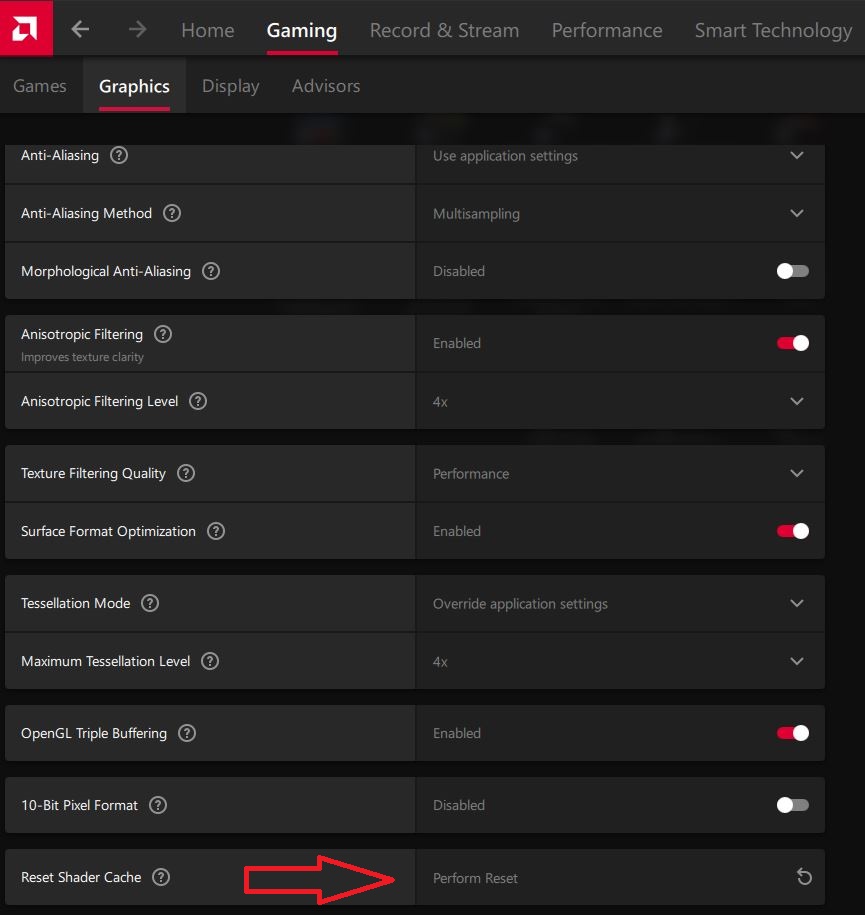
Task: Click Perform Reset
Action: tap(475, 878)
